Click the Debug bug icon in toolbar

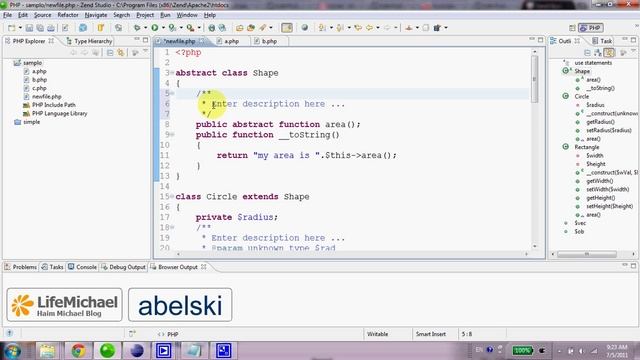[137, 28]
